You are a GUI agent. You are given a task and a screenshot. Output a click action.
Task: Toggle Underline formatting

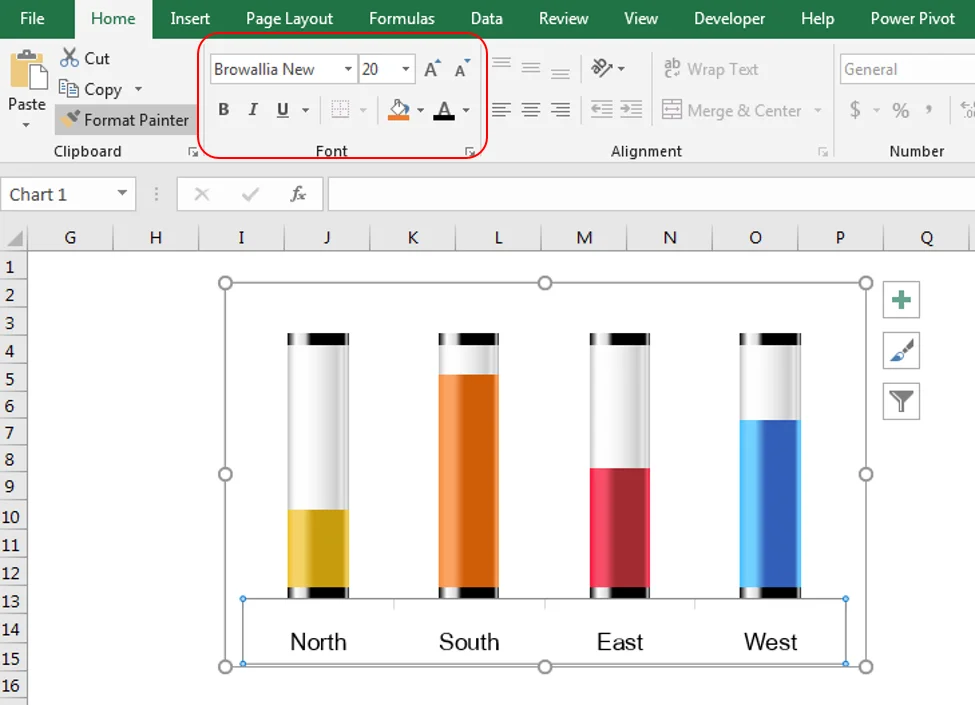(x=283, y=110)
